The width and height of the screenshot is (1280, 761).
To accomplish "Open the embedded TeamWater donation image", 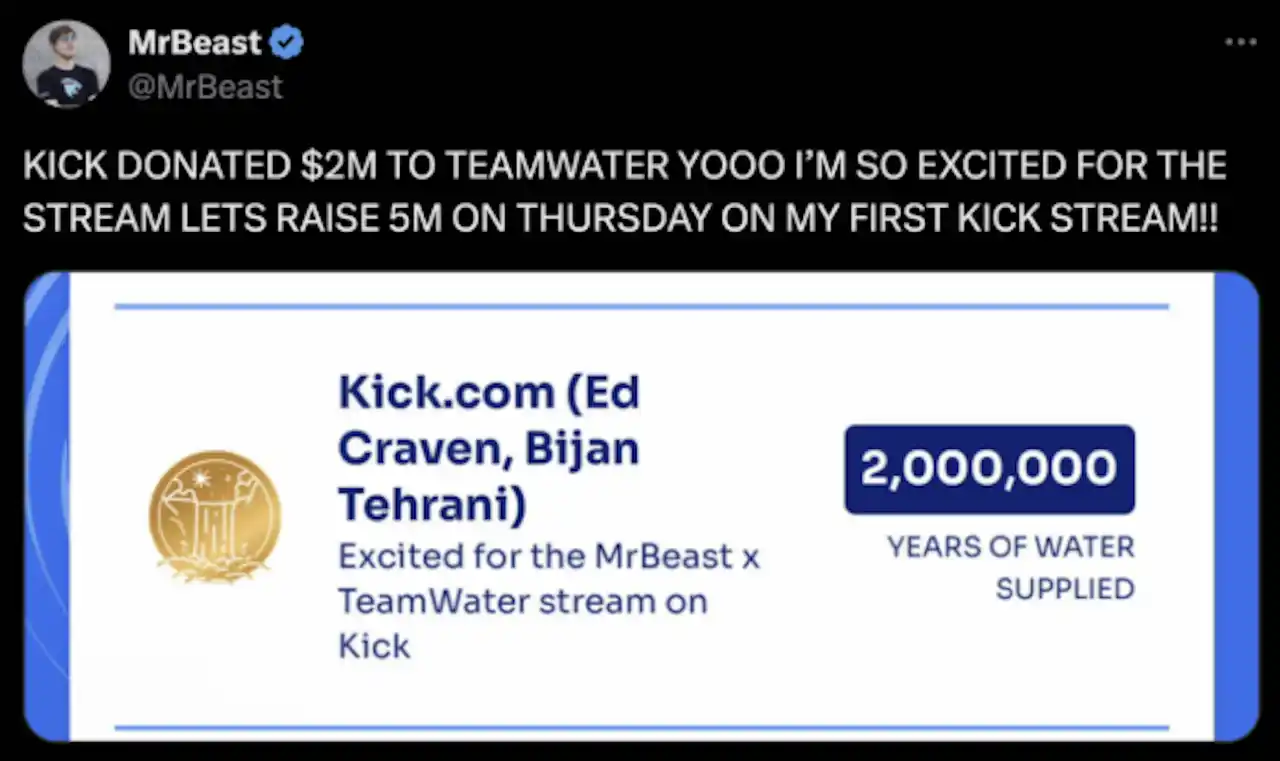I will (641, 506).
